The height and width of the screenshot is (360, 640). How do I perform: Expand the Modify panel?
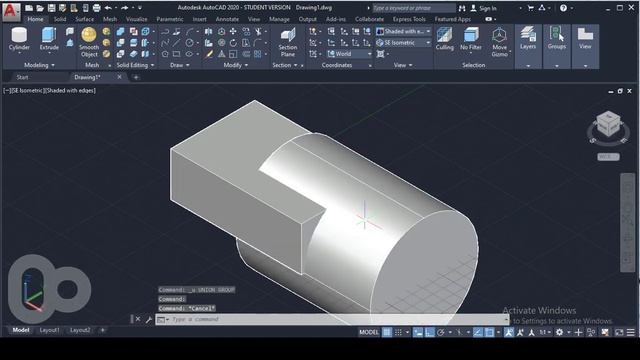236,65
